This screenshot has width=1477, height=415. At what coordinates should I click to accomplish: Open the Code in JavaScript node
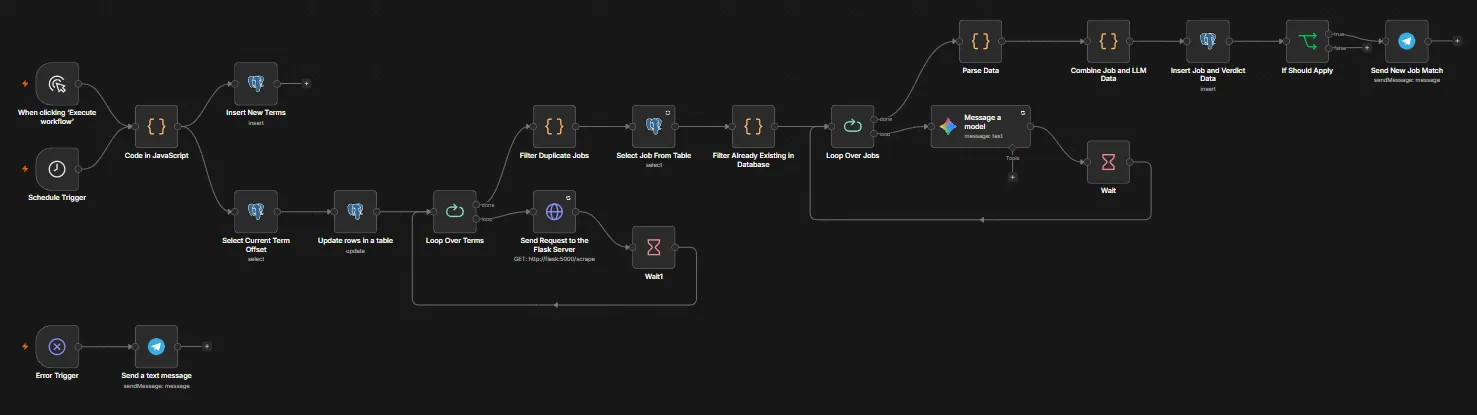(x=156, y=126)
